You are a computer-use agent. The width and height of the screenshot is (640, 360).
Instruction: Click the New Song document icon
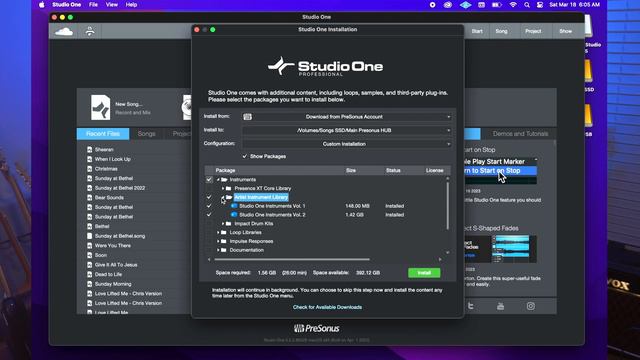coord(100,107)
